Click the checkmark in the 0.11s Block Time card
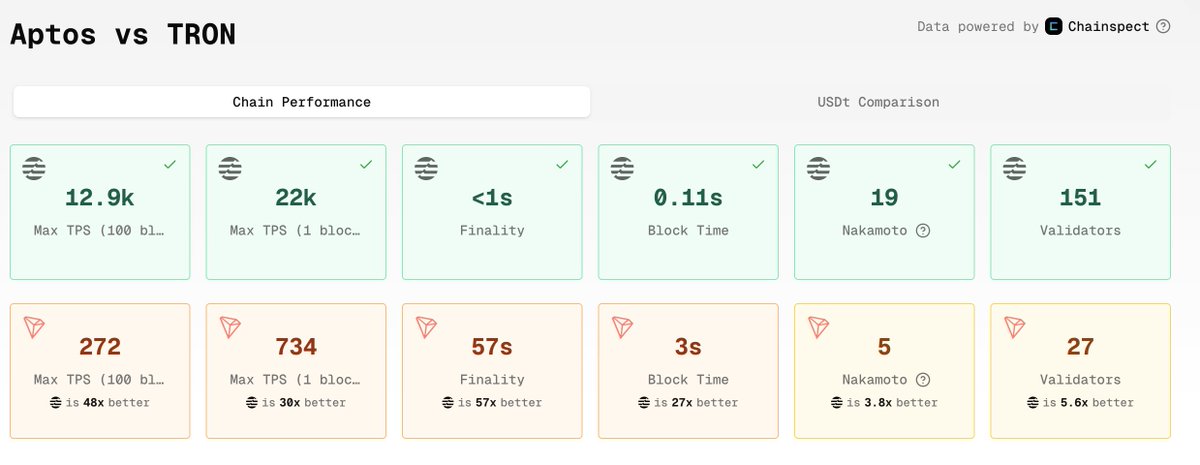Viewport: 1200px width, 465px height. (x=758, y=163)
